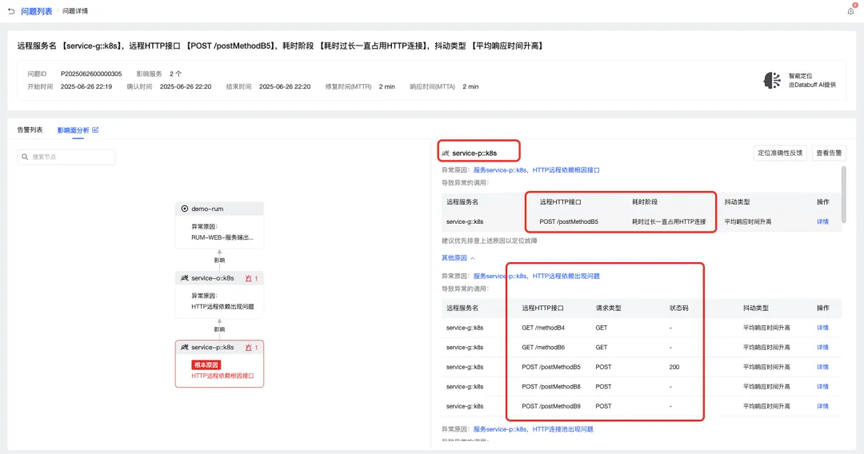Go to 问题列表 breadcrumb
This screenshot has width=864, height=454.
click(36, 11)
